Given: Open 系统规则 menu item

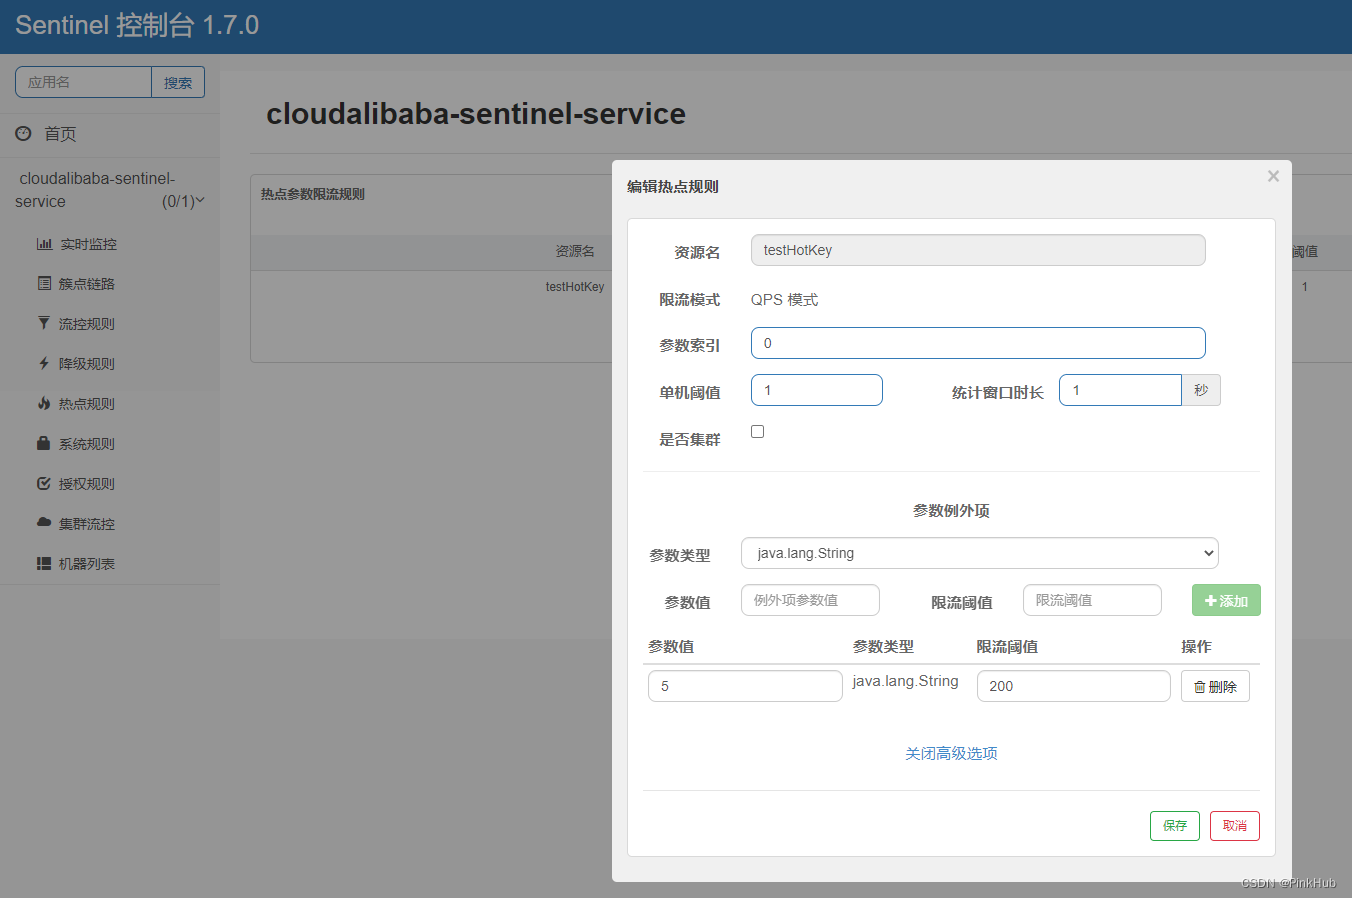Looking at the screenshot, I should [87, 444].
